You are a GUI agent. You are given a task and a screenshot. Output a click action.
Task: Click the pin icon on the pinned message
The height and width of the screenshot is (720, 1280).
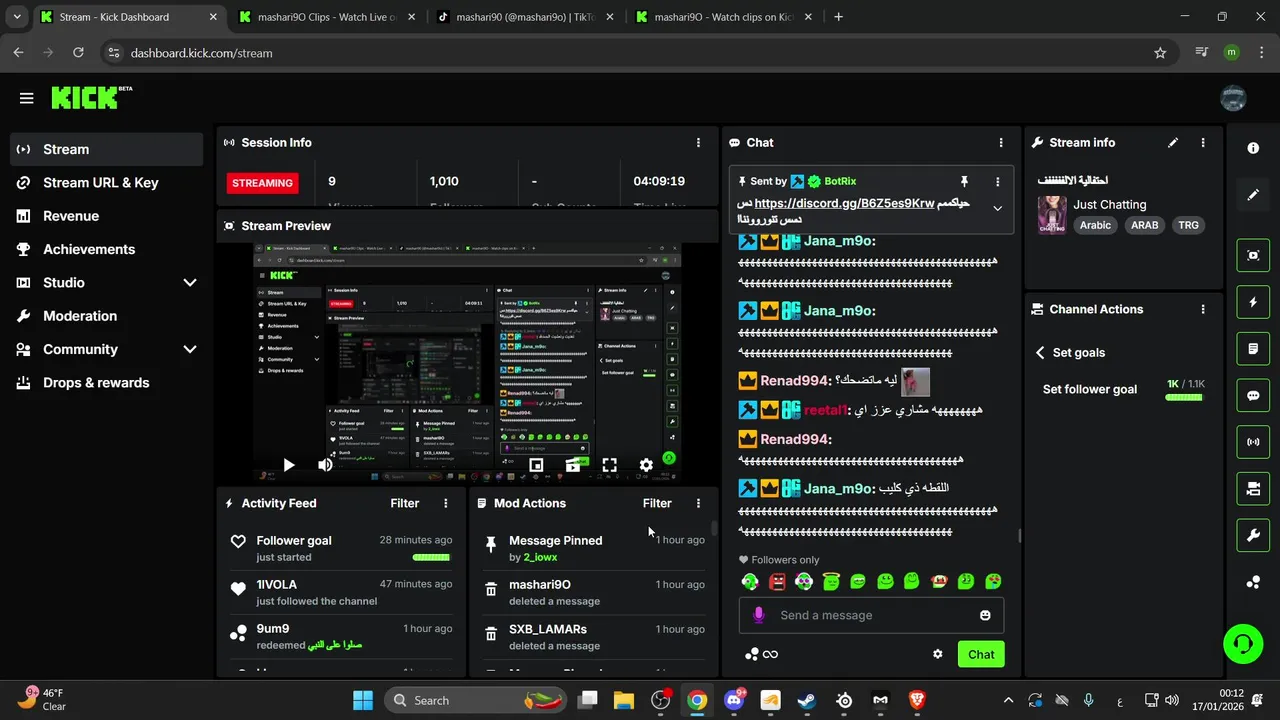click(x=964, y=181)
